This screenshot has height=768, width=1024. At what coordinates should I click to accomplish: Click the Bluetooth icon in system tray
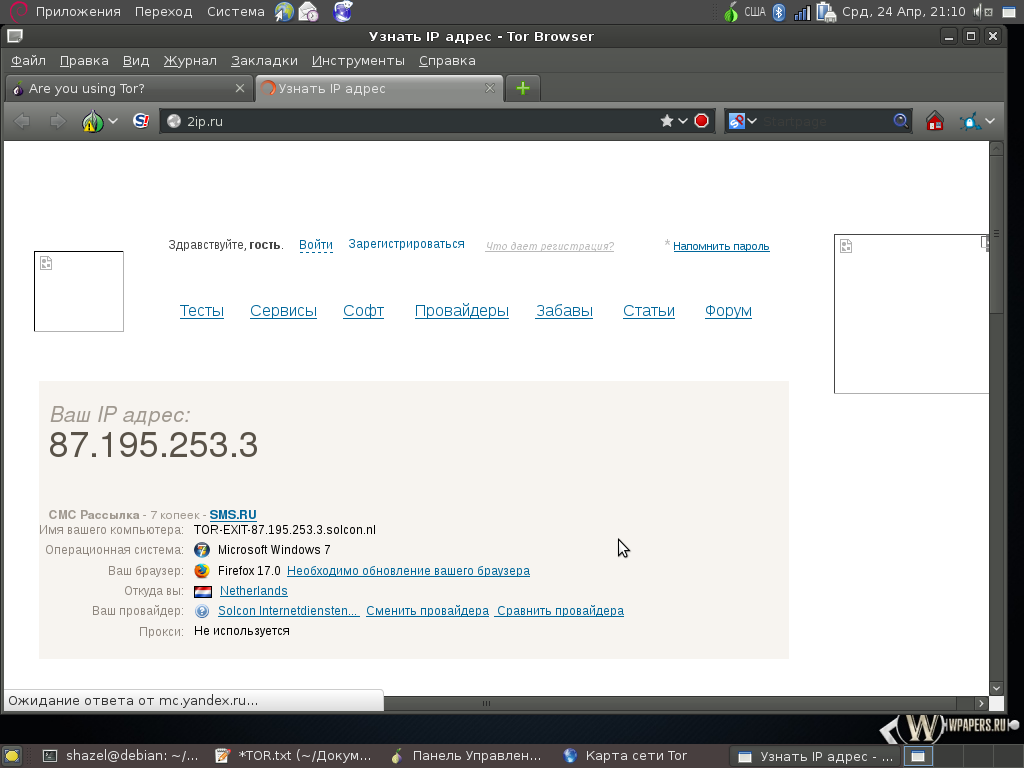point(778,12)
